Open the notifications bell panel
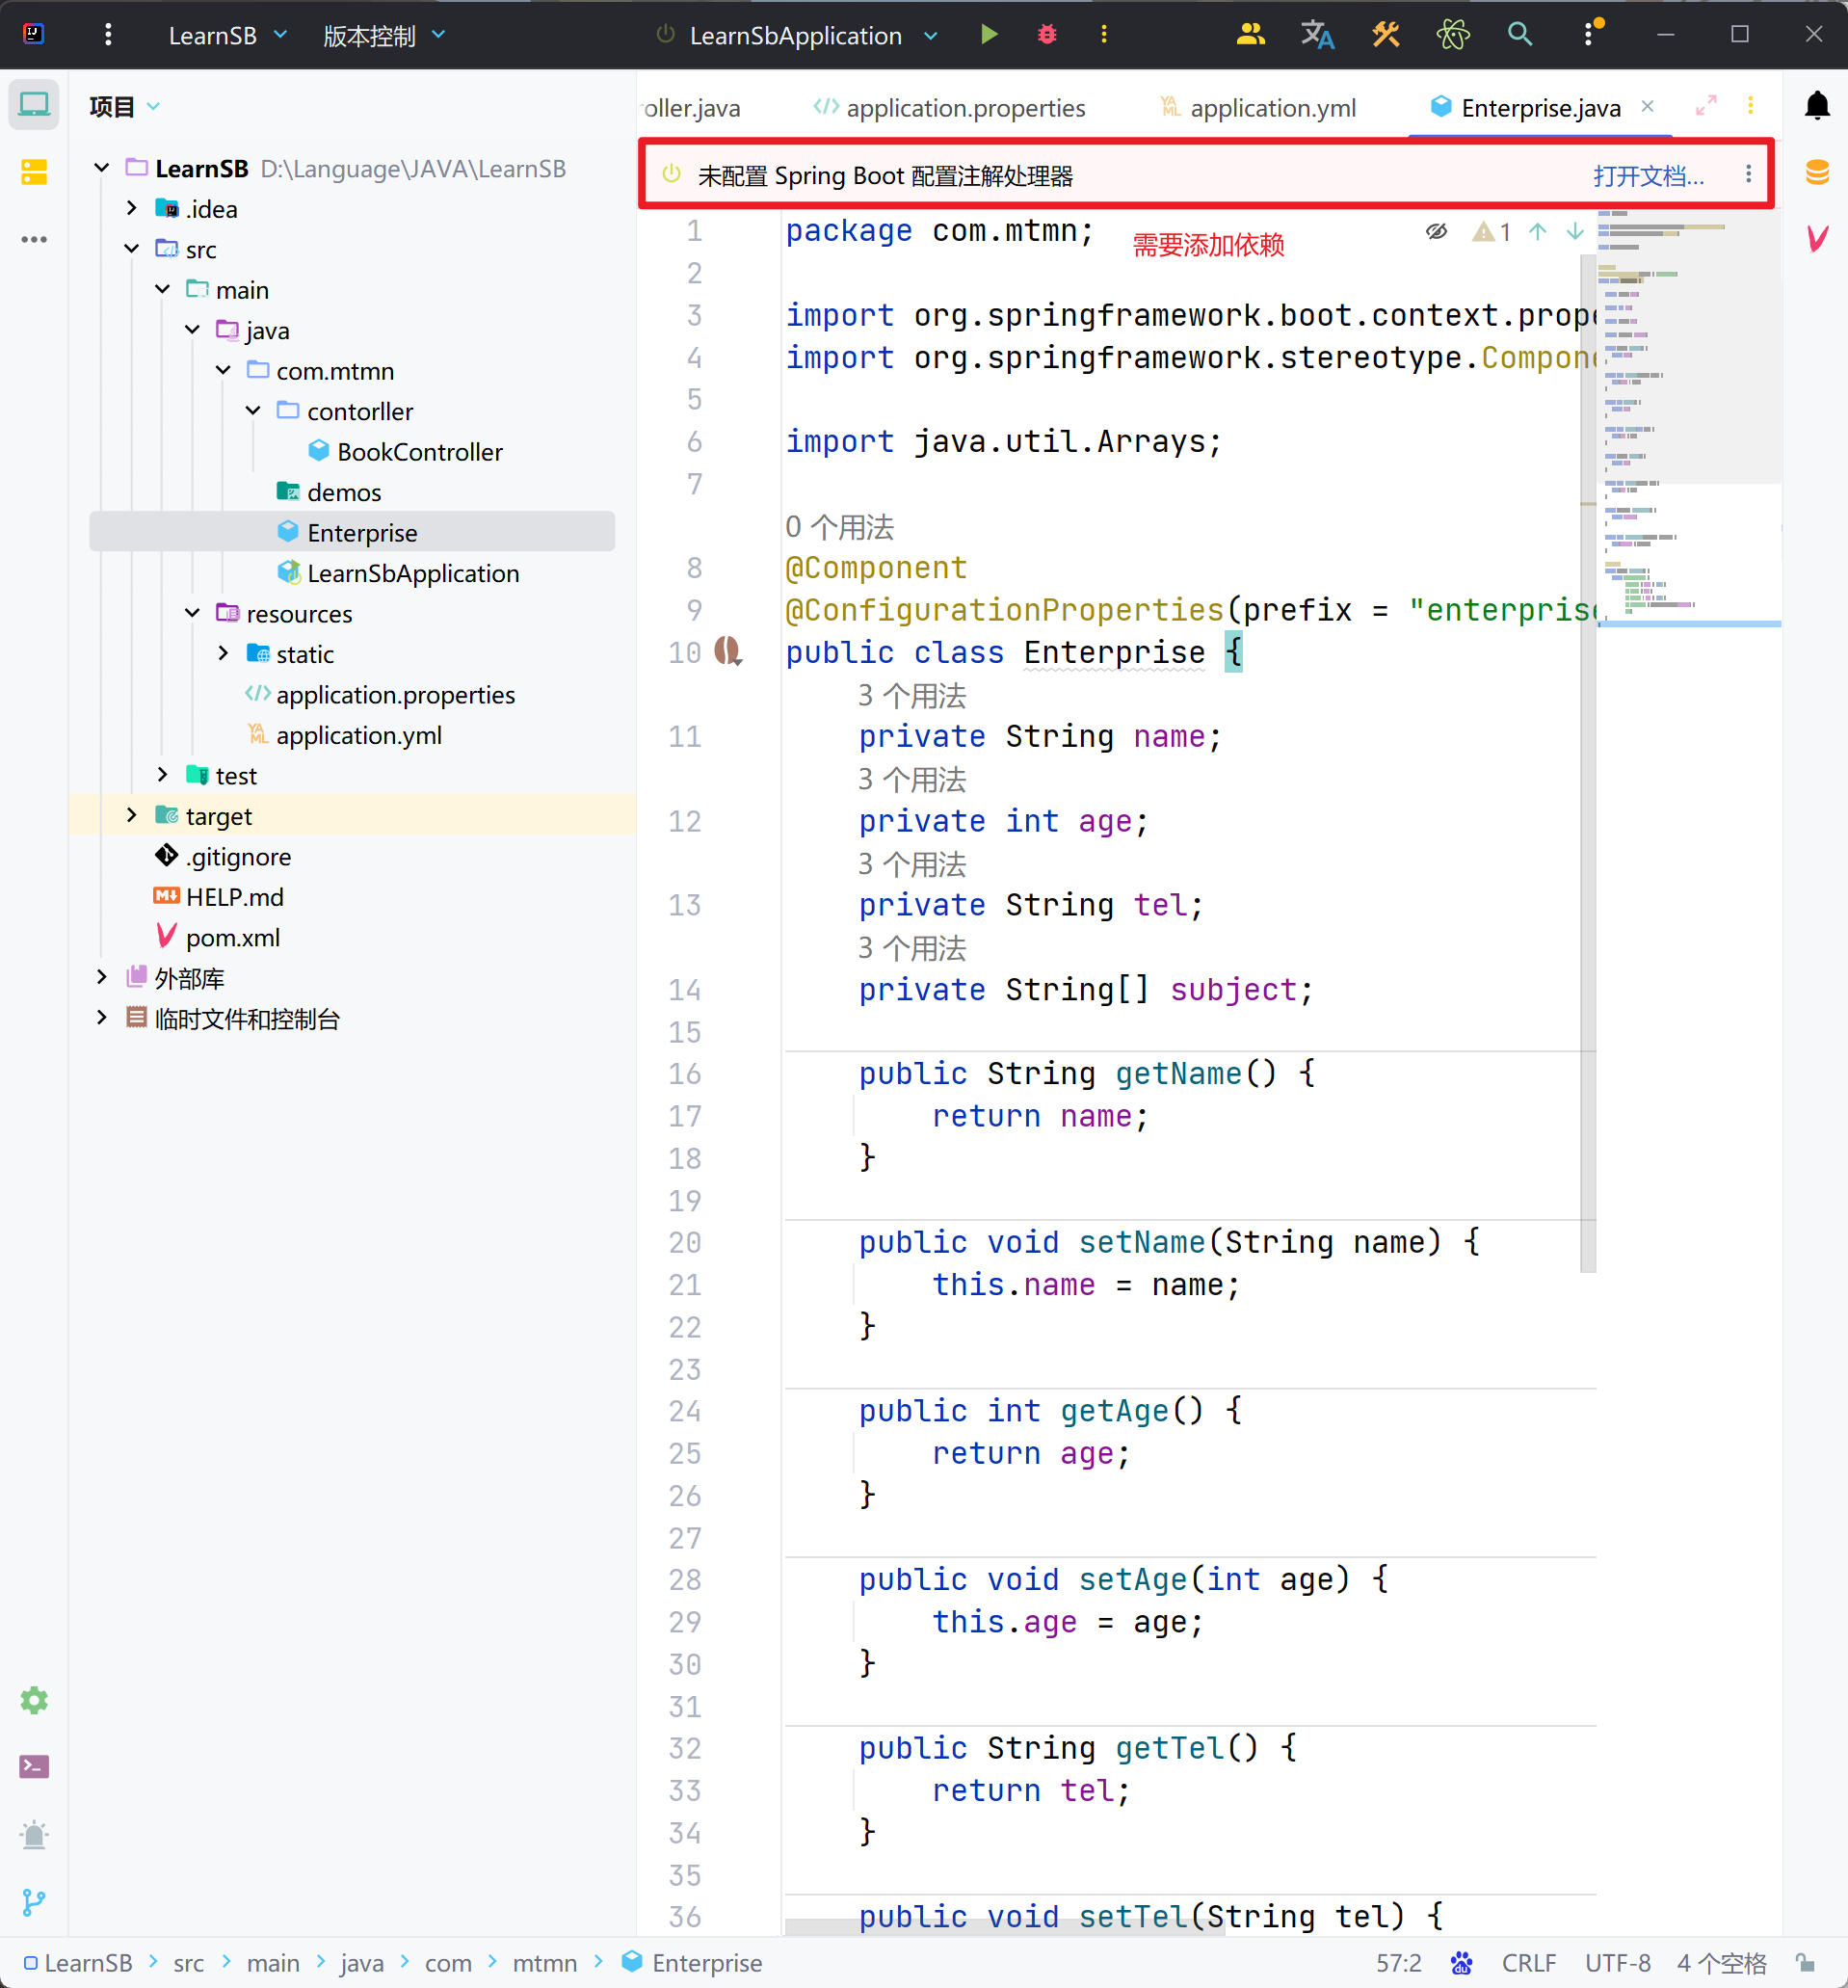1848x1988 pixels. click(x=1816, y=106)
